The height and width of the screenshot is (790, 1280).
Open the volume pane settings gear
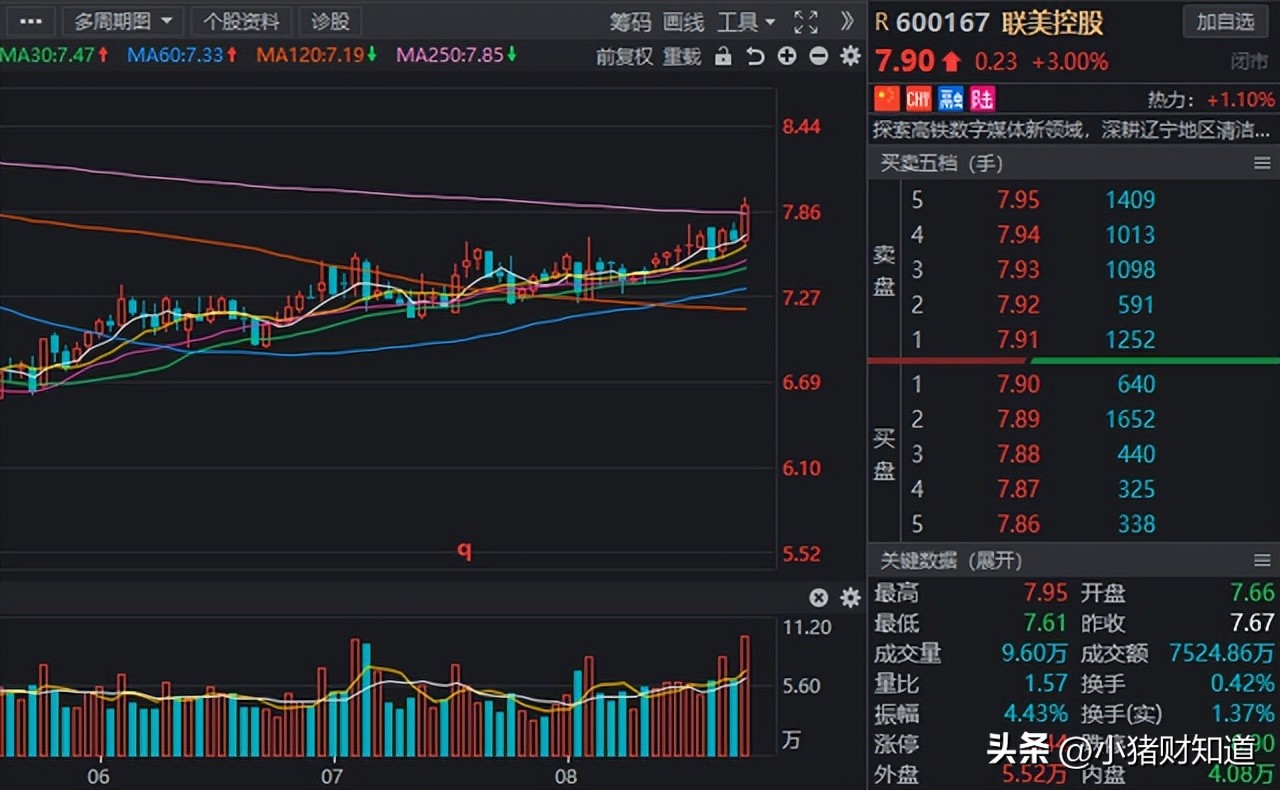click(x=849, y=597)
